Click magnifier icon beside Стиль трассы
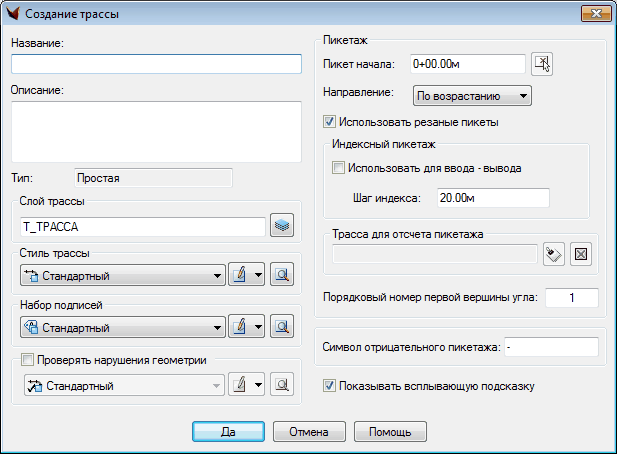617x454 pixels. (283, 276)
